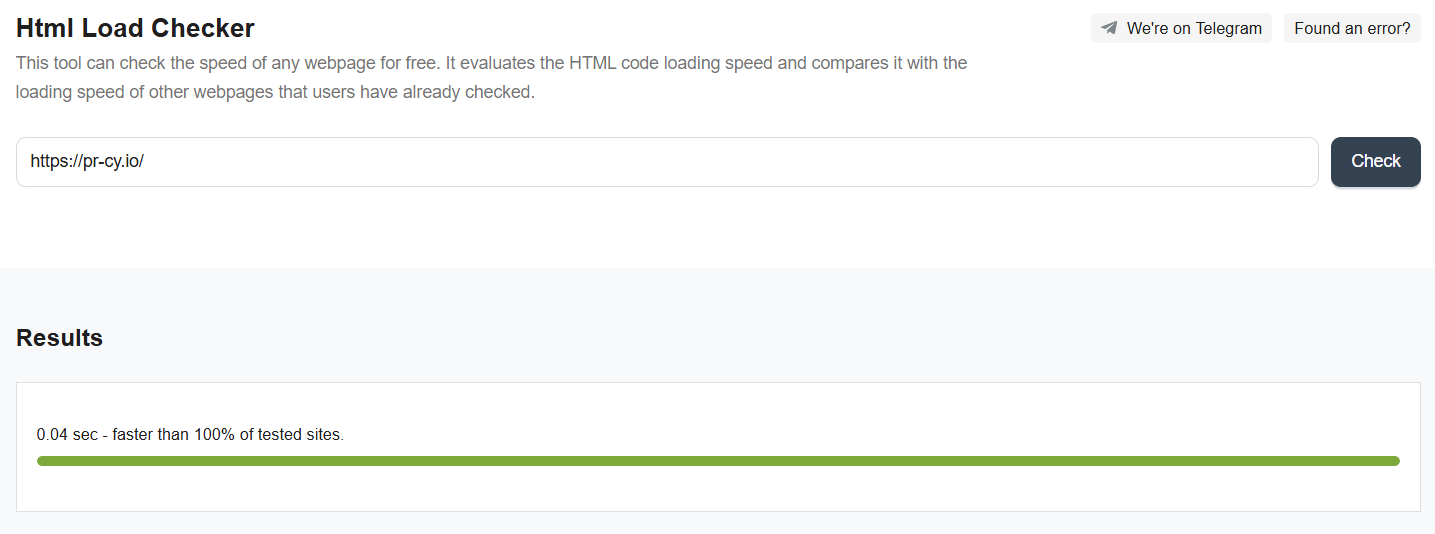Click the "Results" heading
The image size is (1435, 534).
click(60, 338)
